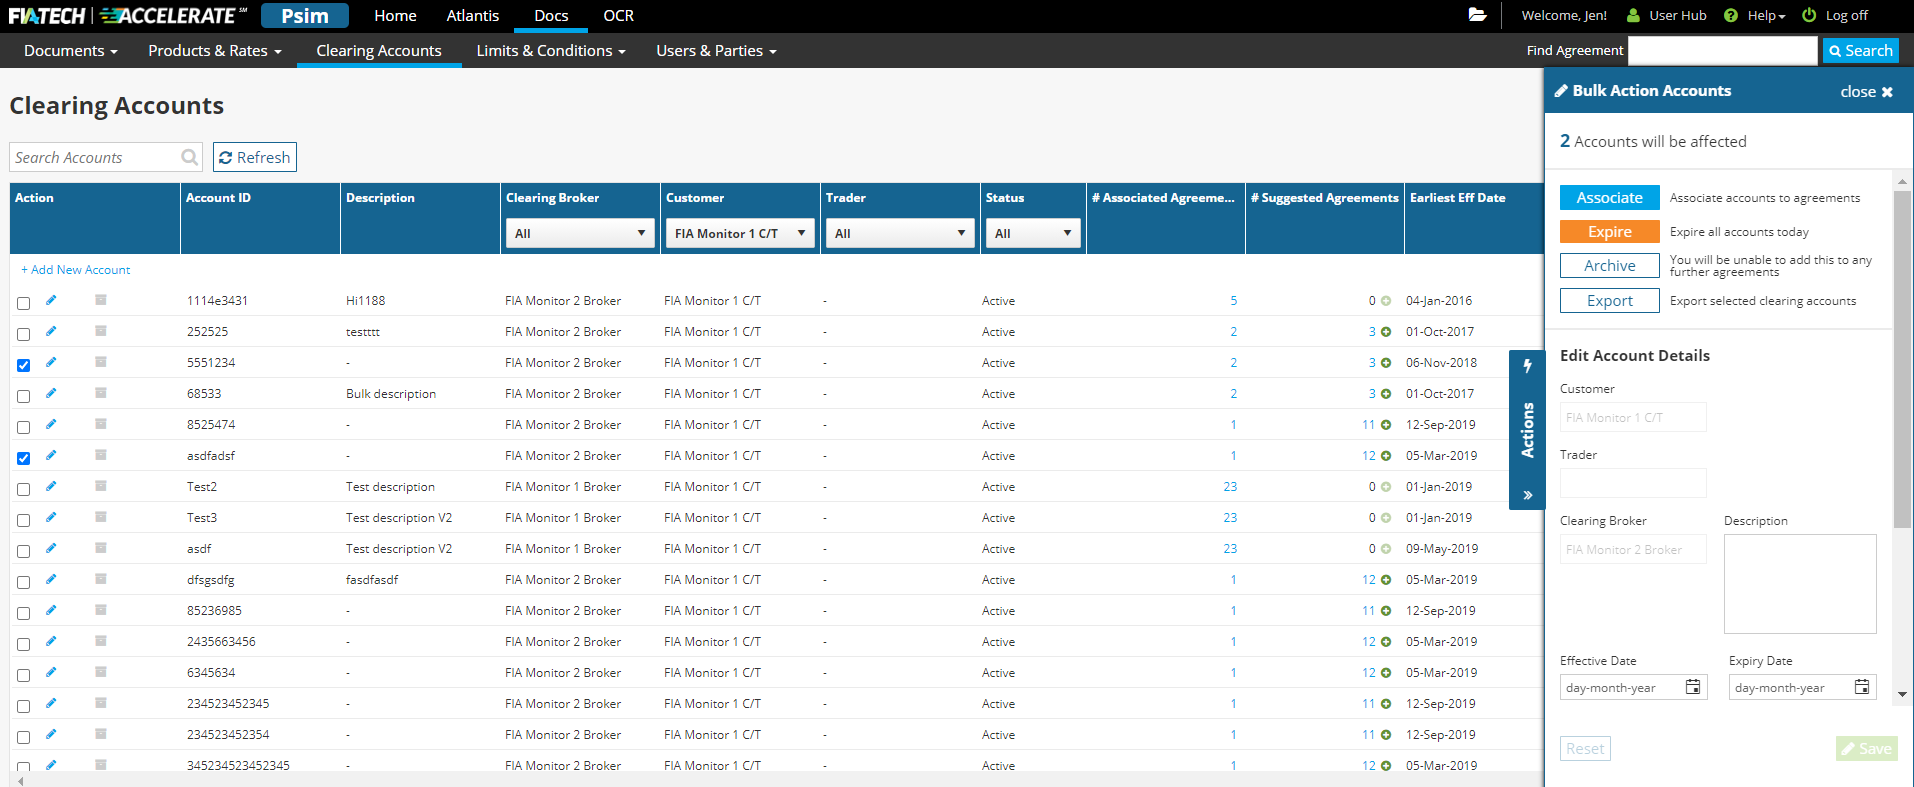The image size is (1914, 787).
Task: Edit account 5551234 with pencil icon
Action: 51,362
